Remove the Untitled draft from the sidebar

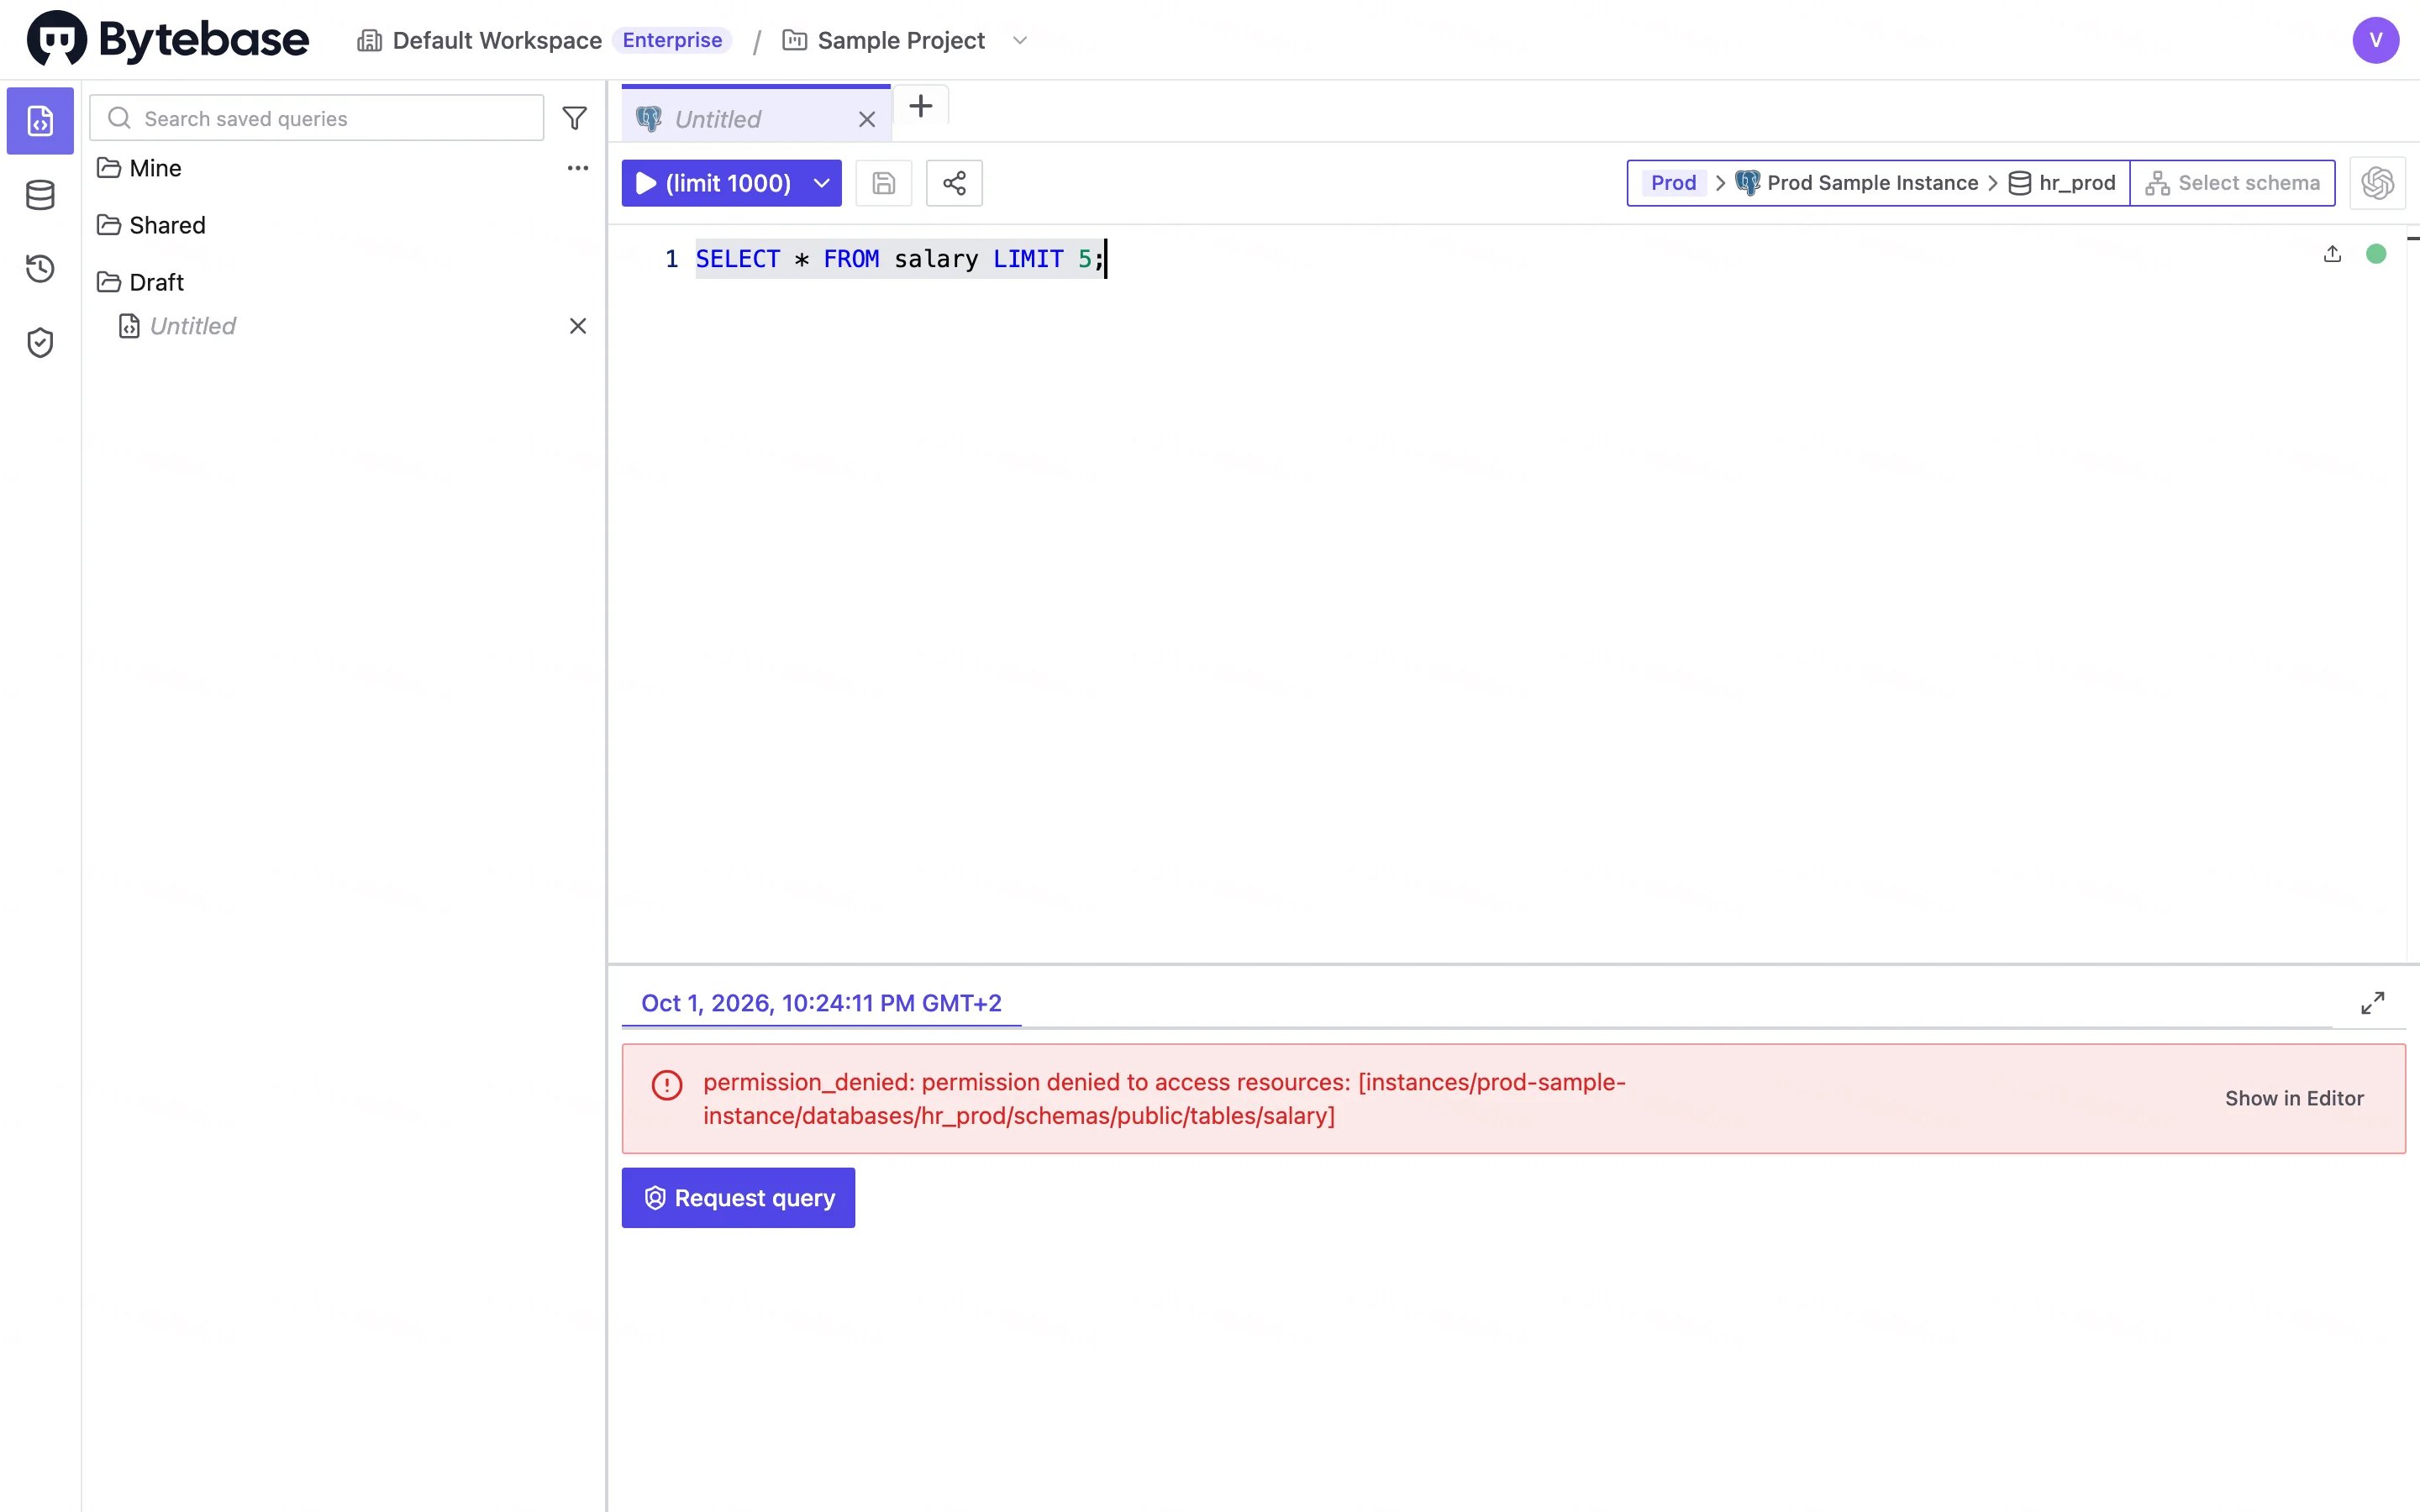(x=578, y=326)
